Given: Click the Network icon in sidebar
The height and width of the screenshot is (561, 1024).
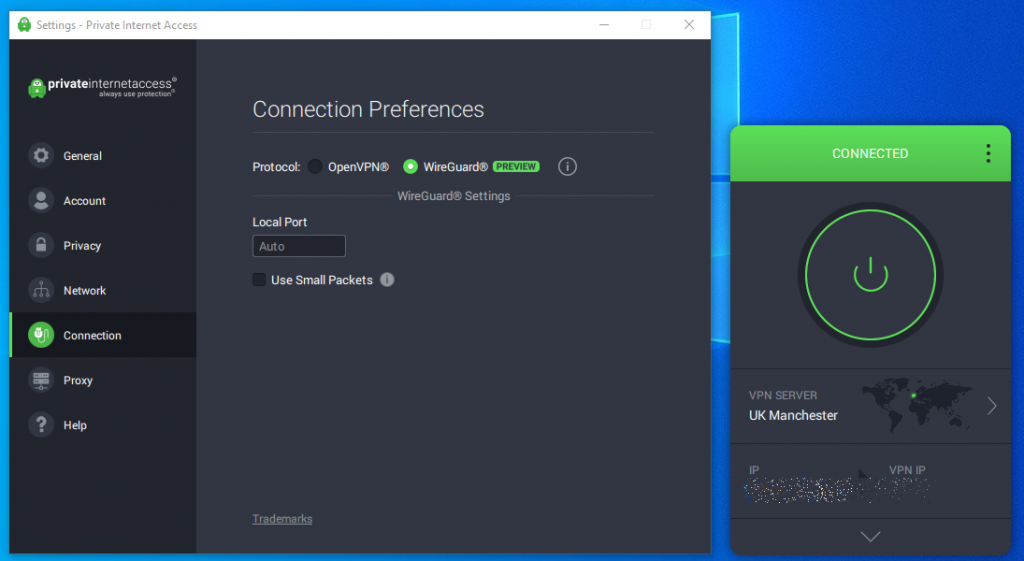Looking at the screenshot, I should pyautogui.click(x=40, y=290).
